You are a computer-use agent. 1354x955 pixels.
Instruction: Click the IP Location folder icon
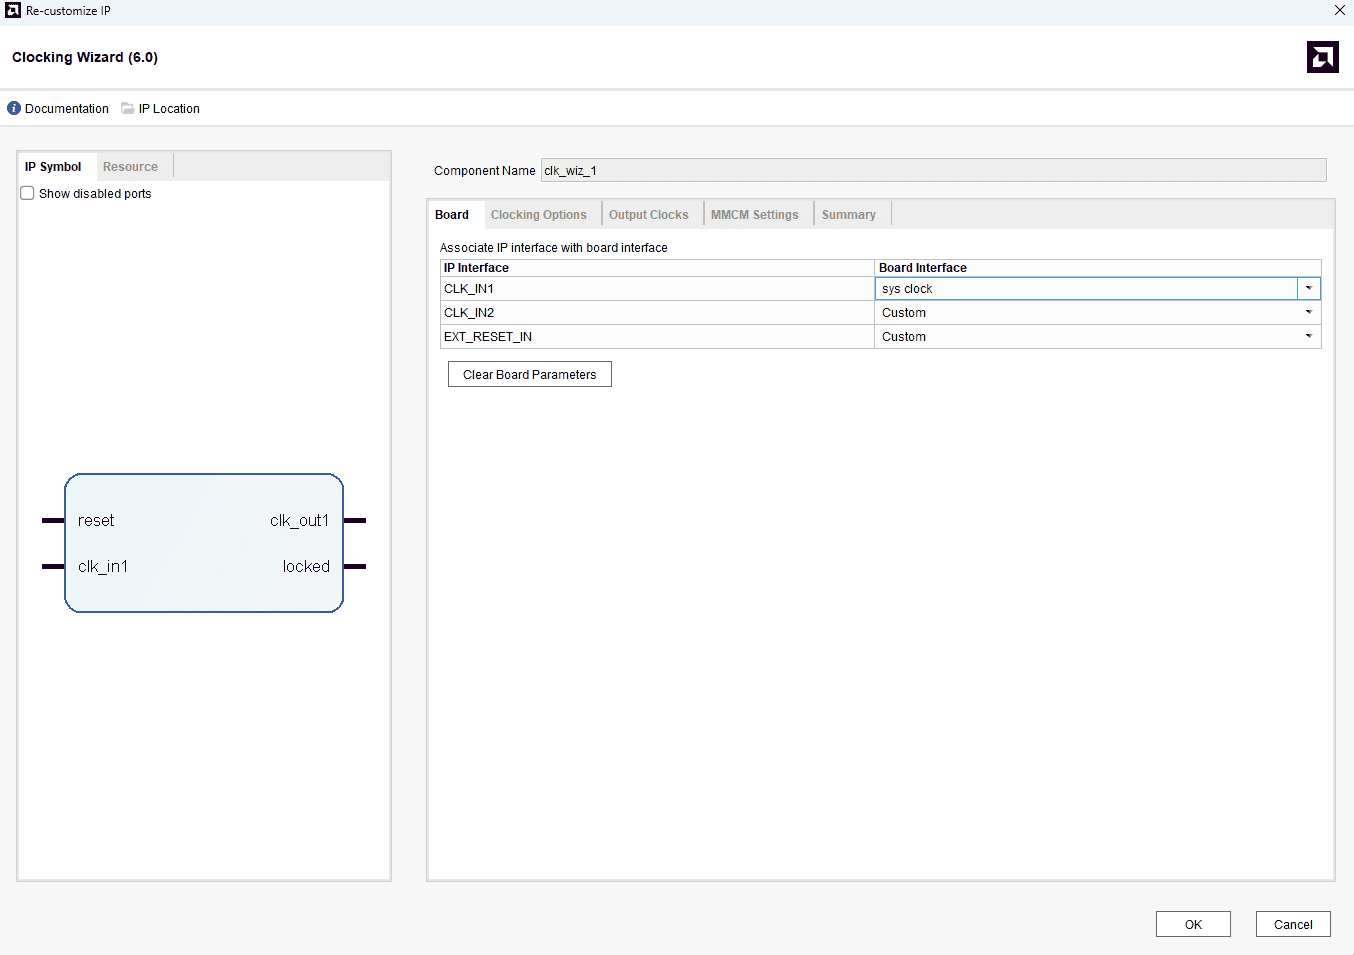tap(128, 108)
